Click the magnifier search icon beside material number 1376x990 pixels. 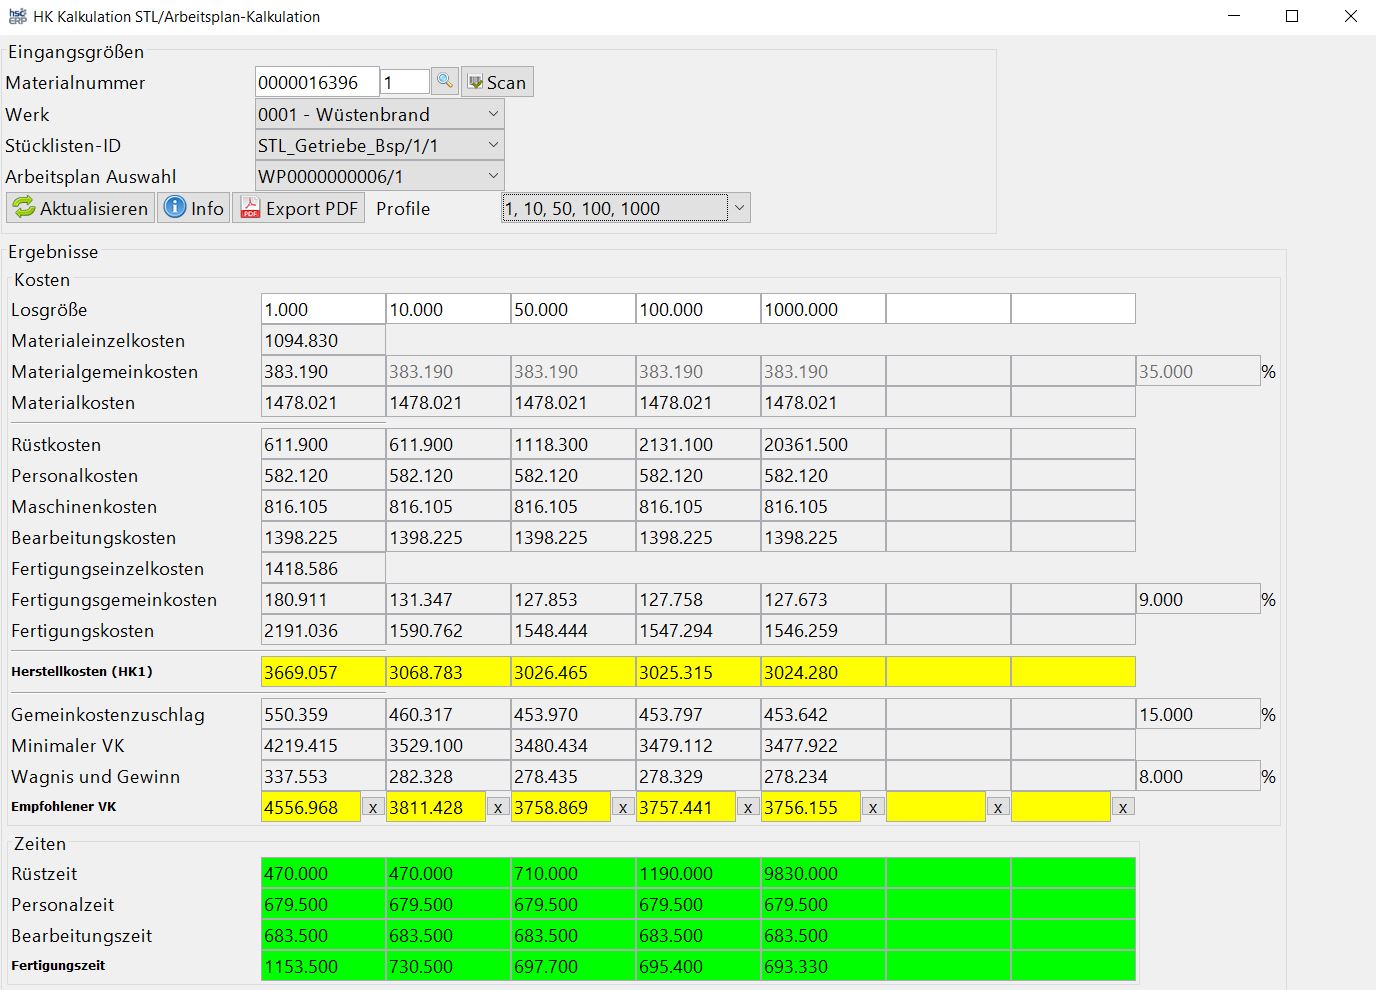point(445,82)
